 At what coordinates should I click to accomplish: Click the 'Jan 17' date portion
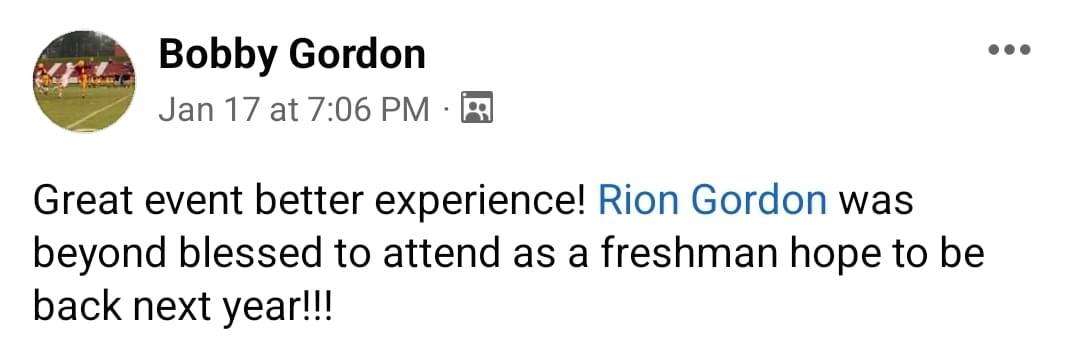click(209, 109)
